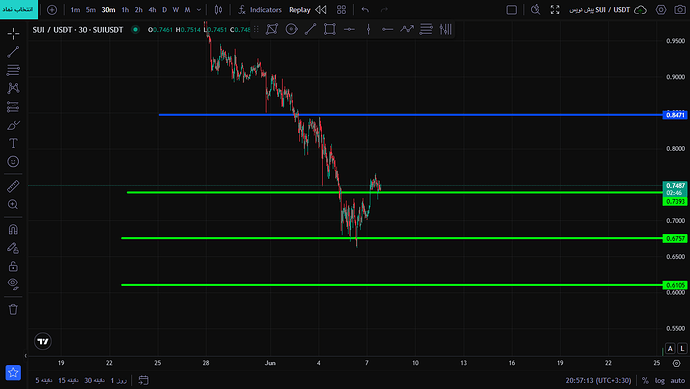The width and height of the screenshot is (690, 389).
Task: Open the Indicators dialog
Action: point(260,10)
